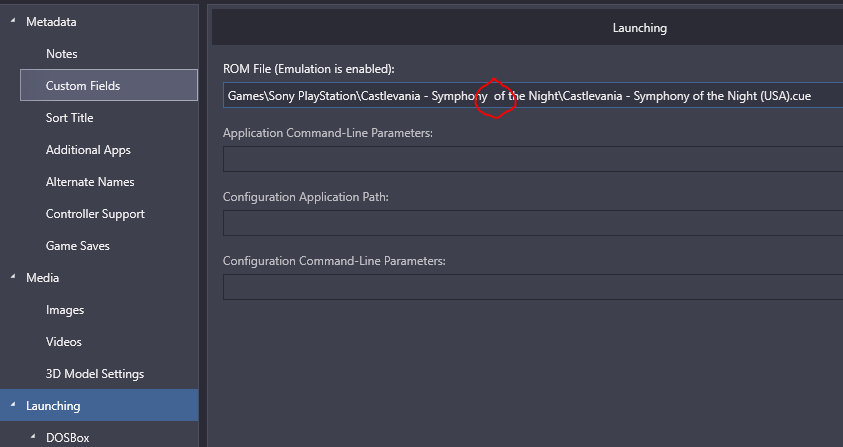Open the Notes page
This screenshot has height=447, width=843.
click(61, 54)
